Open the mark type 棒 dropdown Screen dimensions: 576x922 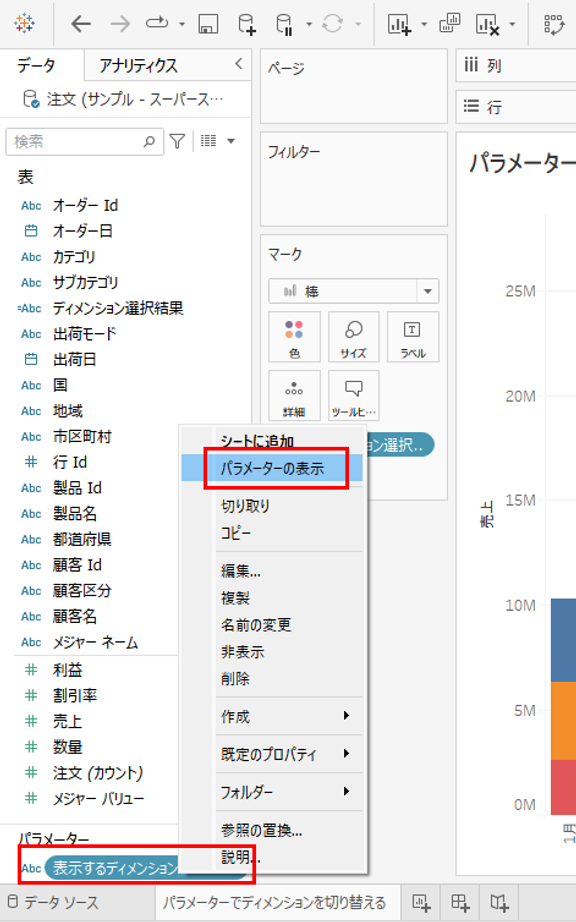coord(354,291)
